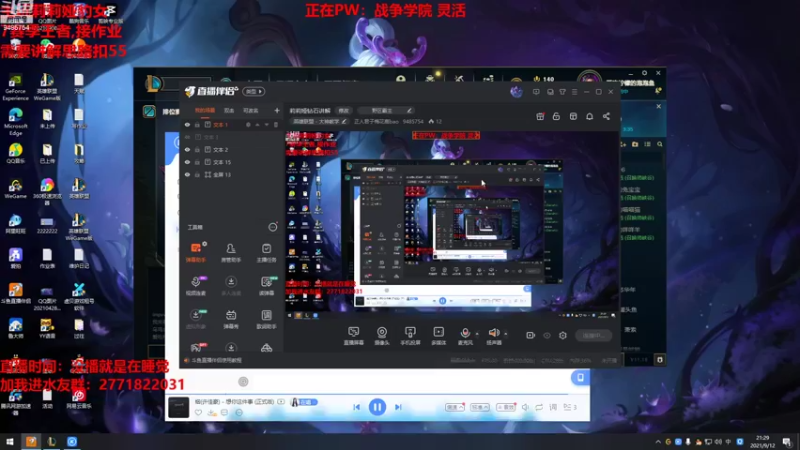Open toolbox more options circle icon
The width and height of the screenshot is (800, 450).
(273, 227)
